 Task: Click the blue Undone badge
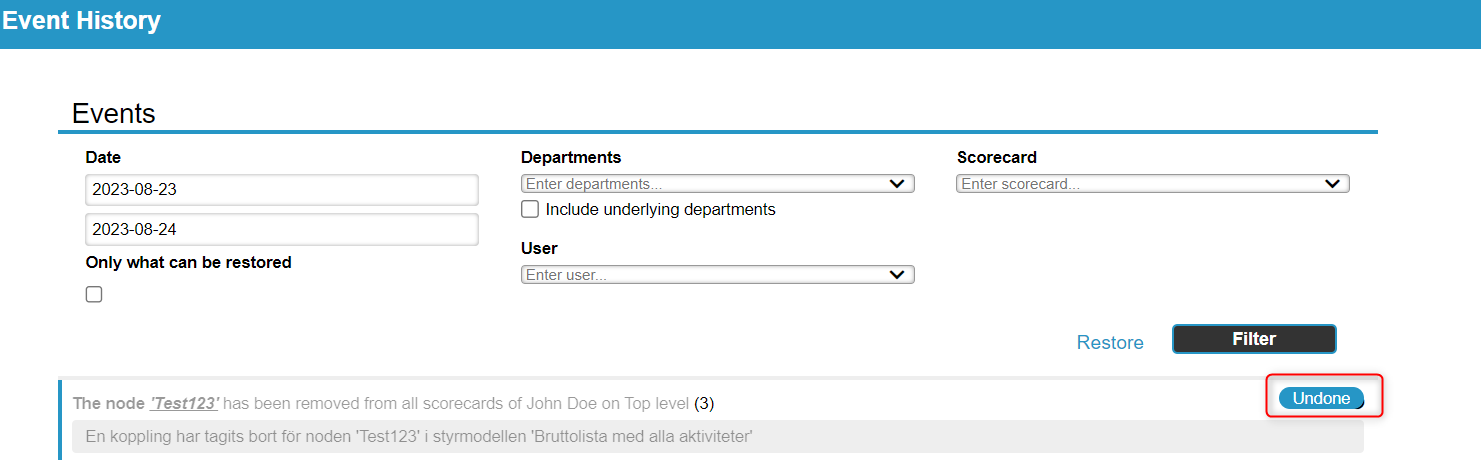tap(1321, 398)
